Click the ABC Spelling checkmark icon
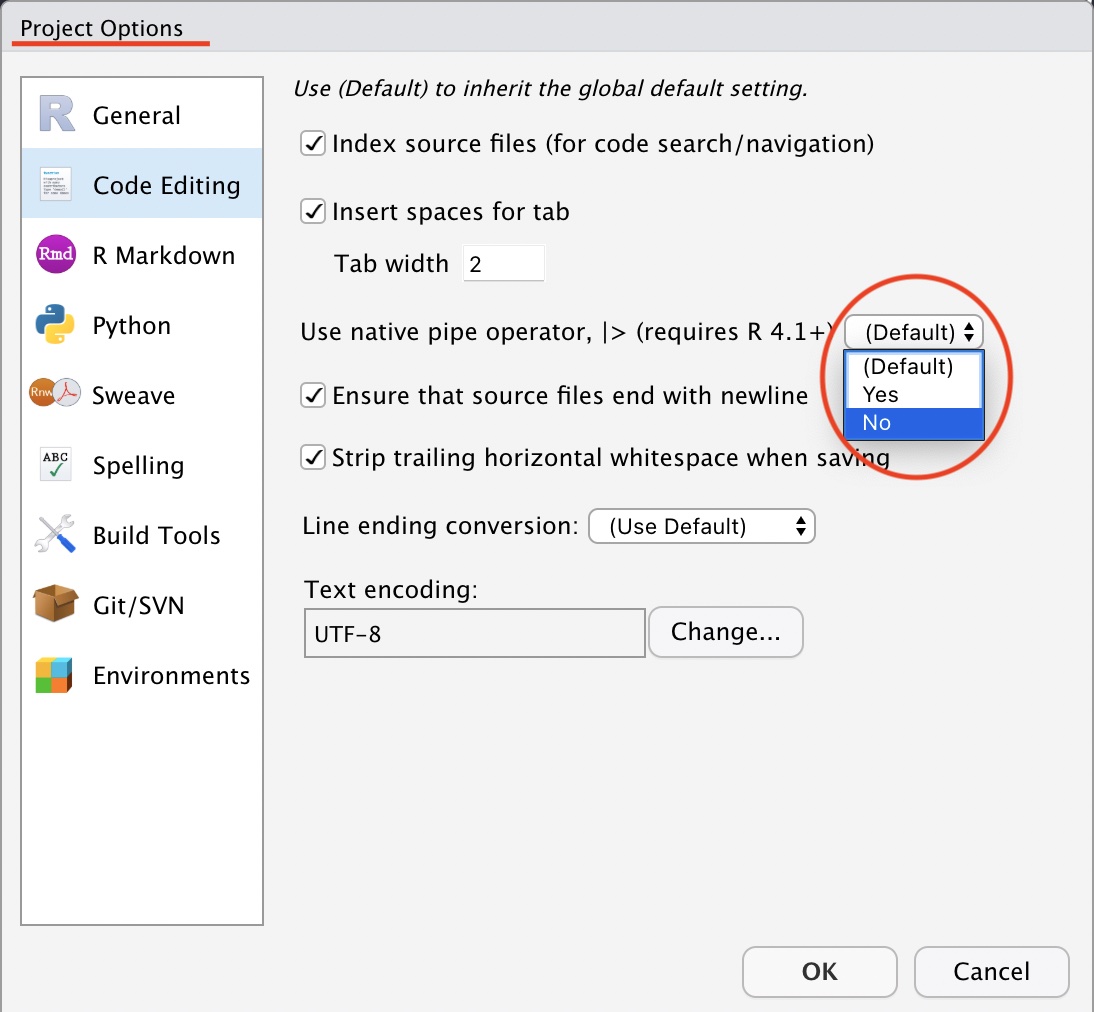The width and height of the screenshot is (1094, 1012). pyautogui.click(x=56, y=464)
